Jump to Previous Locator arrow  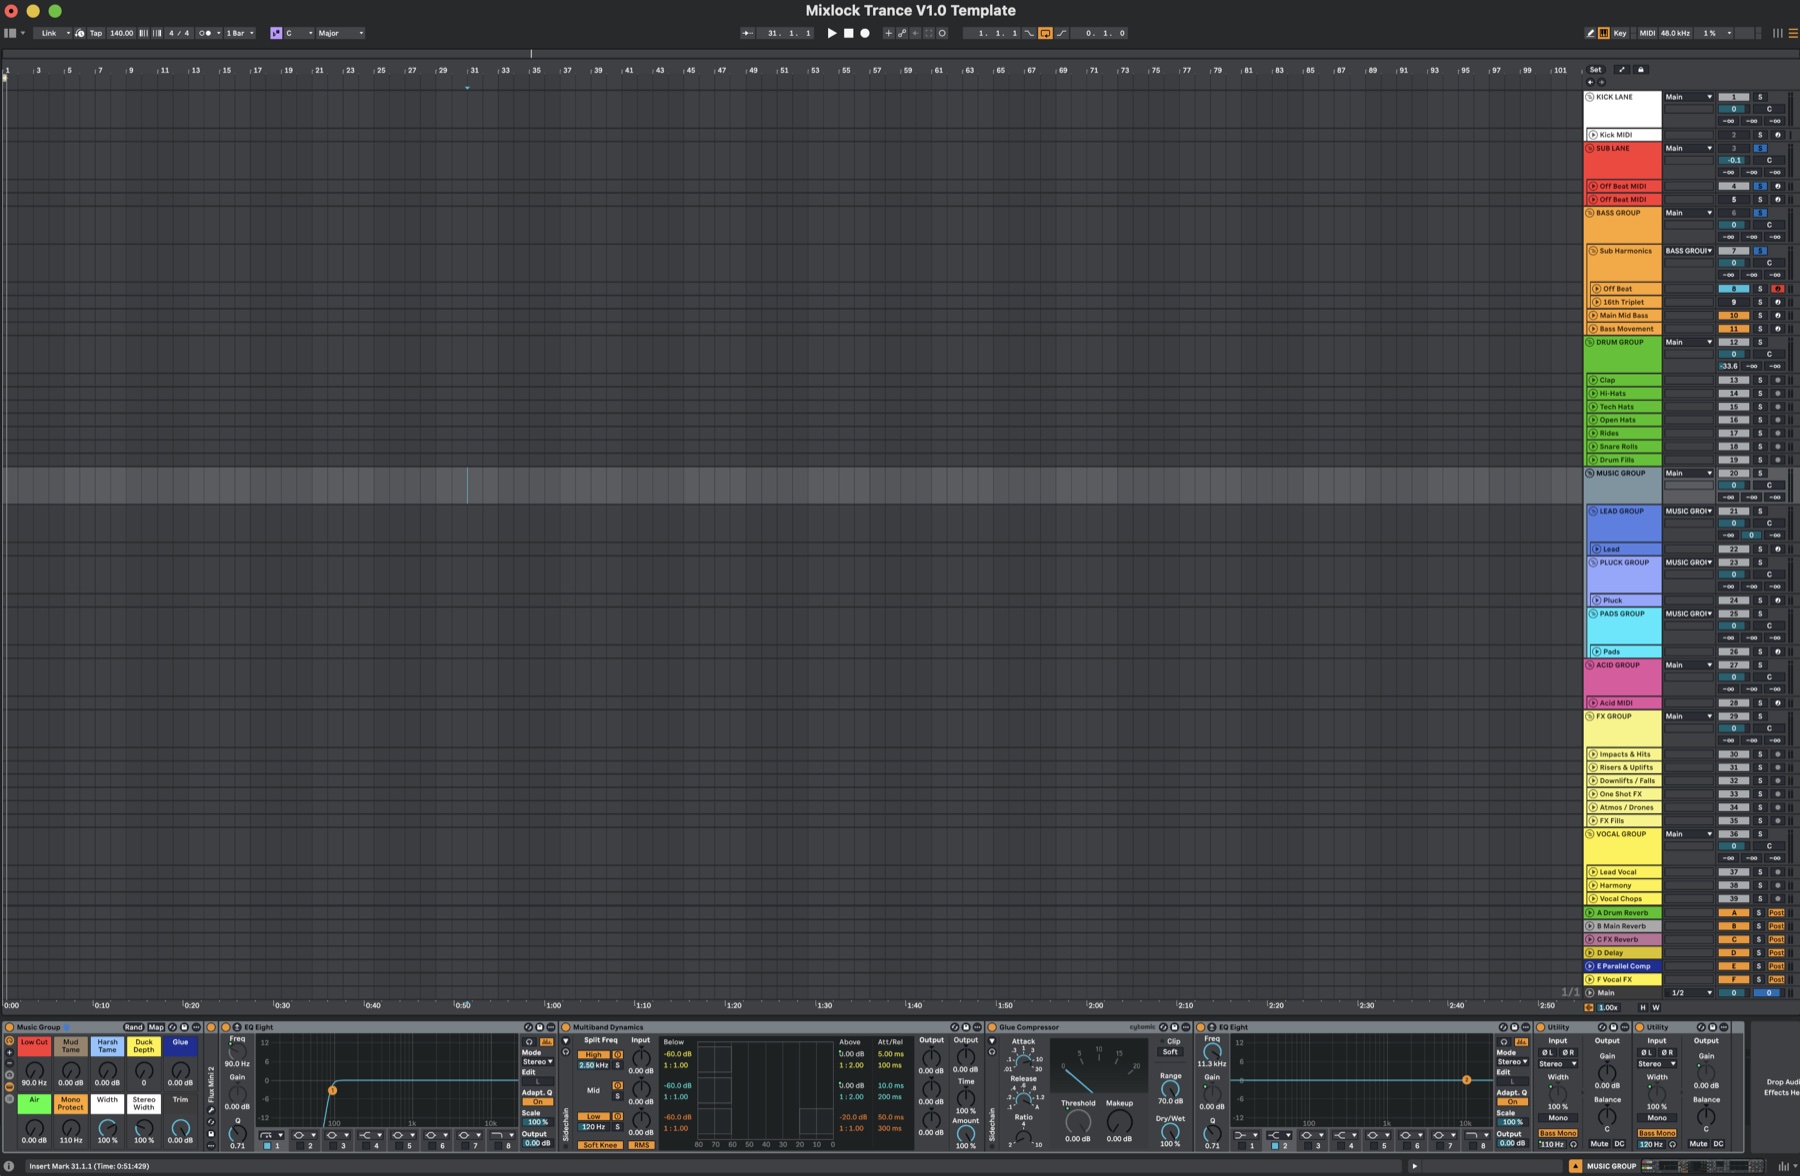[1590, 82]
